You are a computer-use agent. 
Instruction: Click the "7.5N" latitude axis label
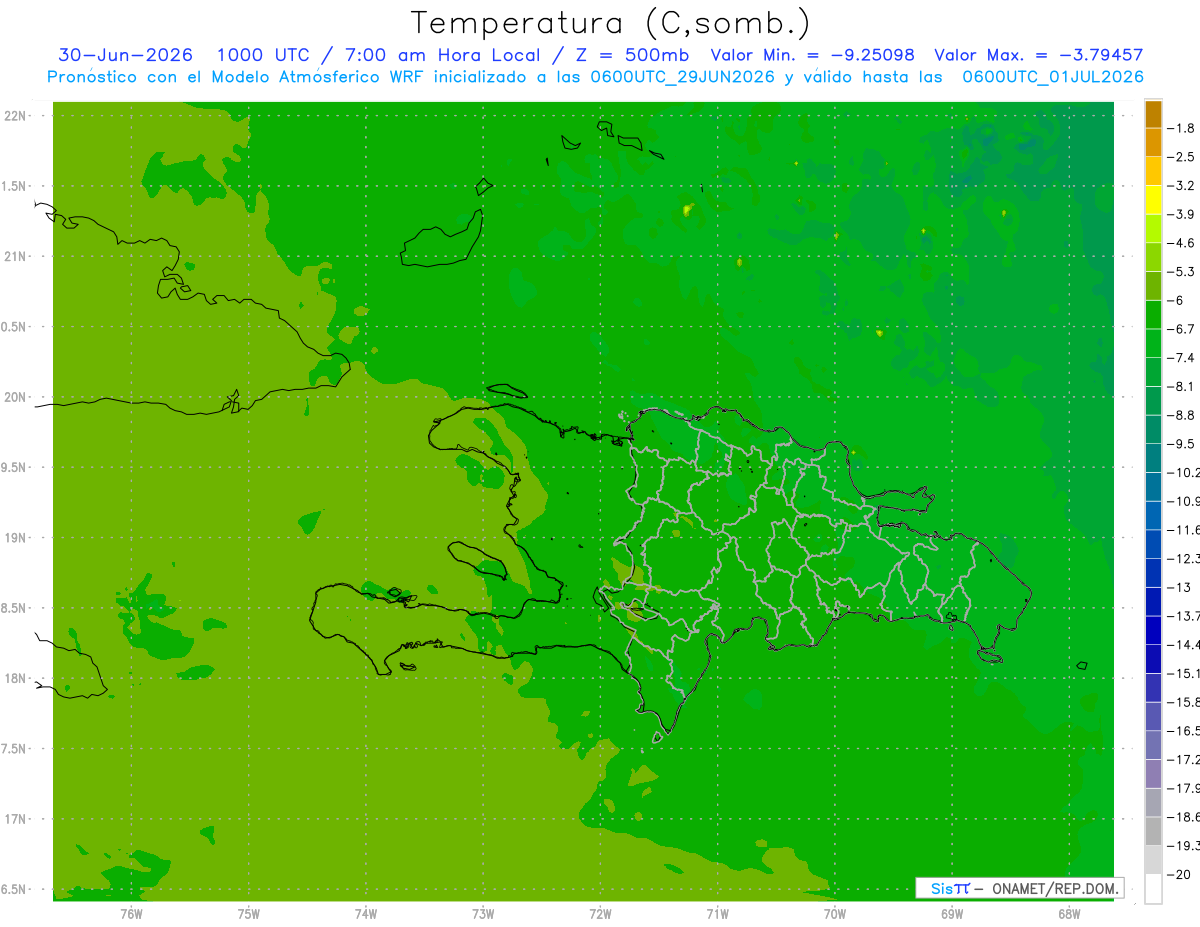point(15,749)
